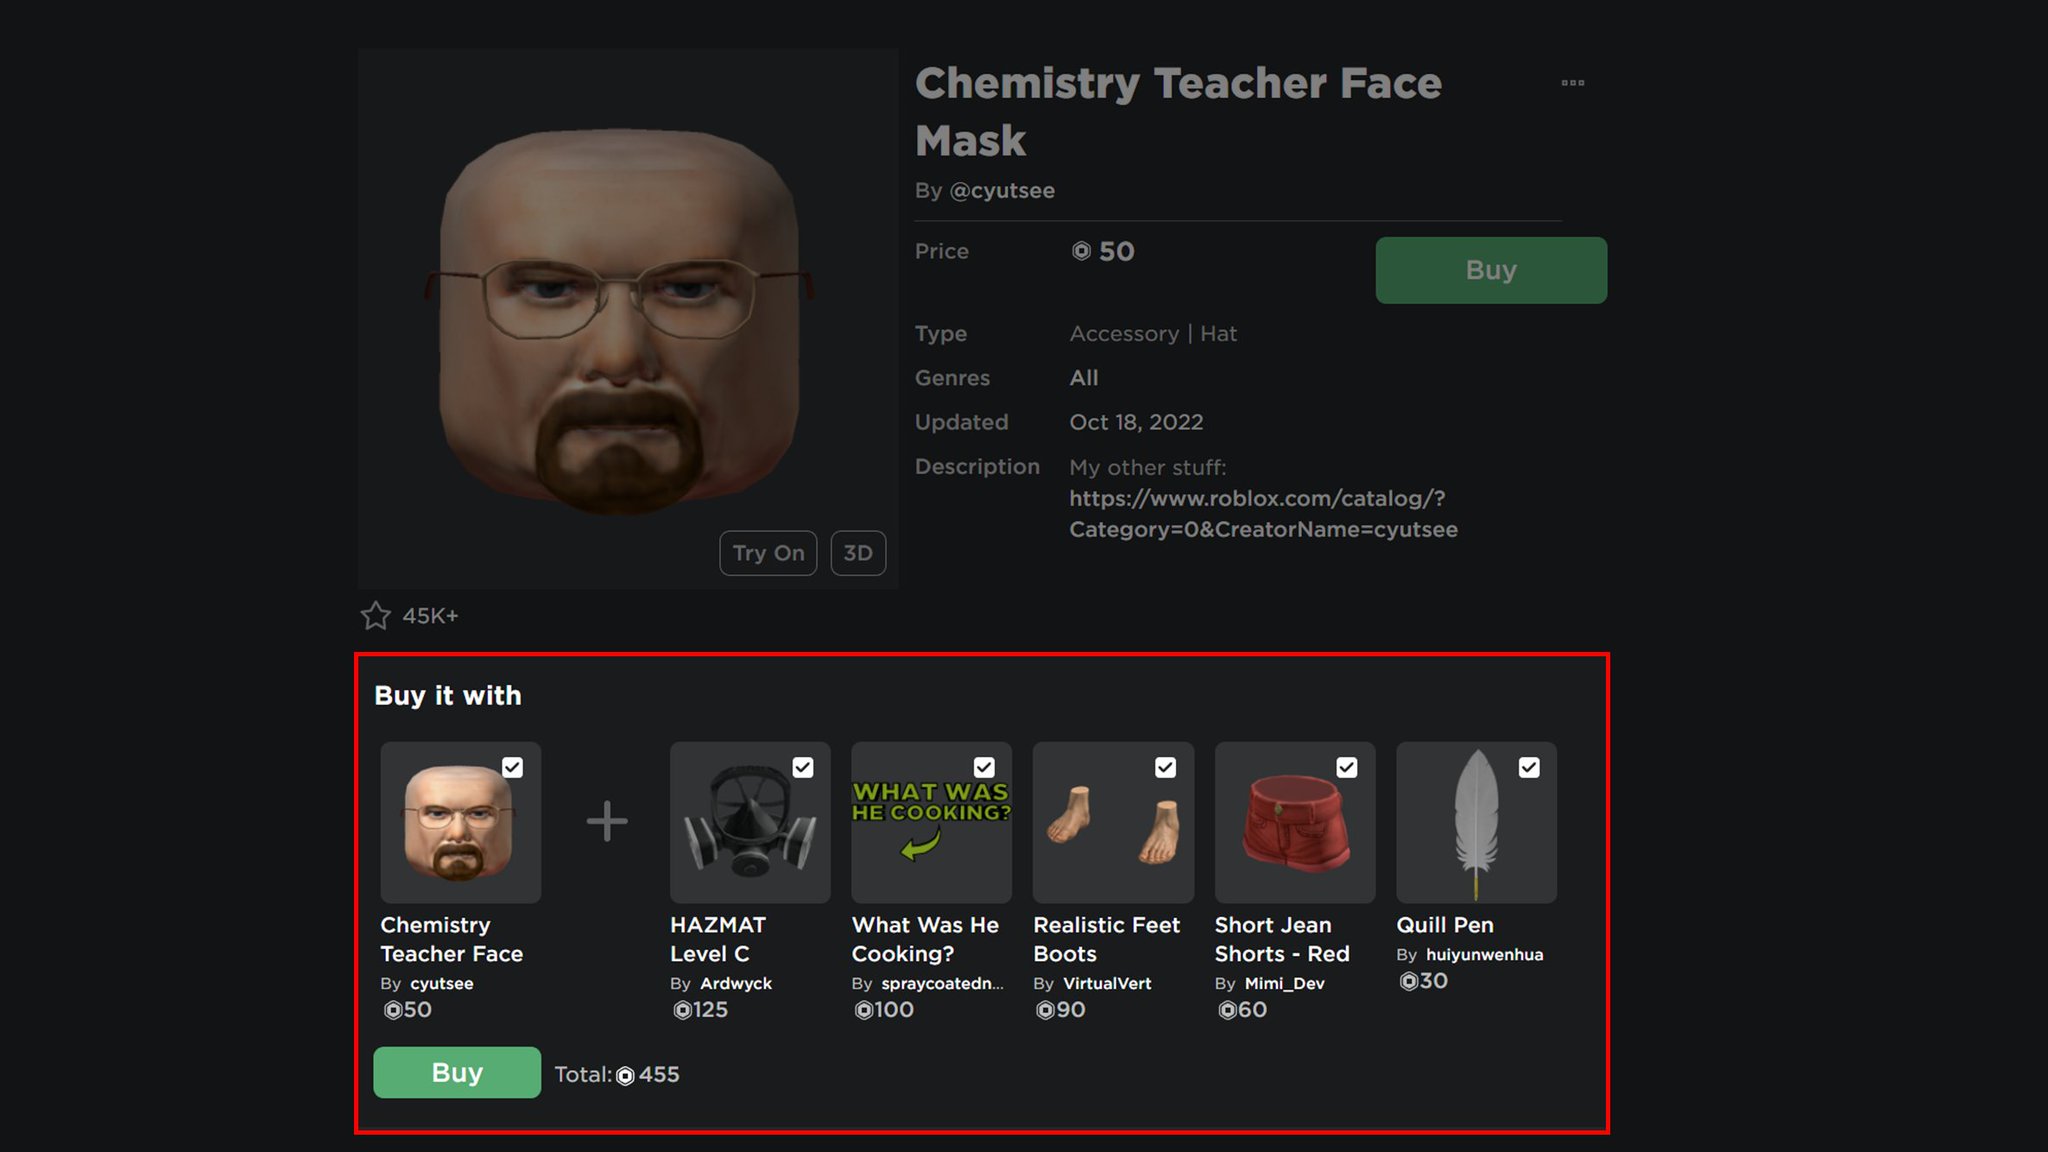This screenshot has width=2048, height=1152.
Task: Toggle Chemistry Teacher Face checkbox
Action: [513, 767]
